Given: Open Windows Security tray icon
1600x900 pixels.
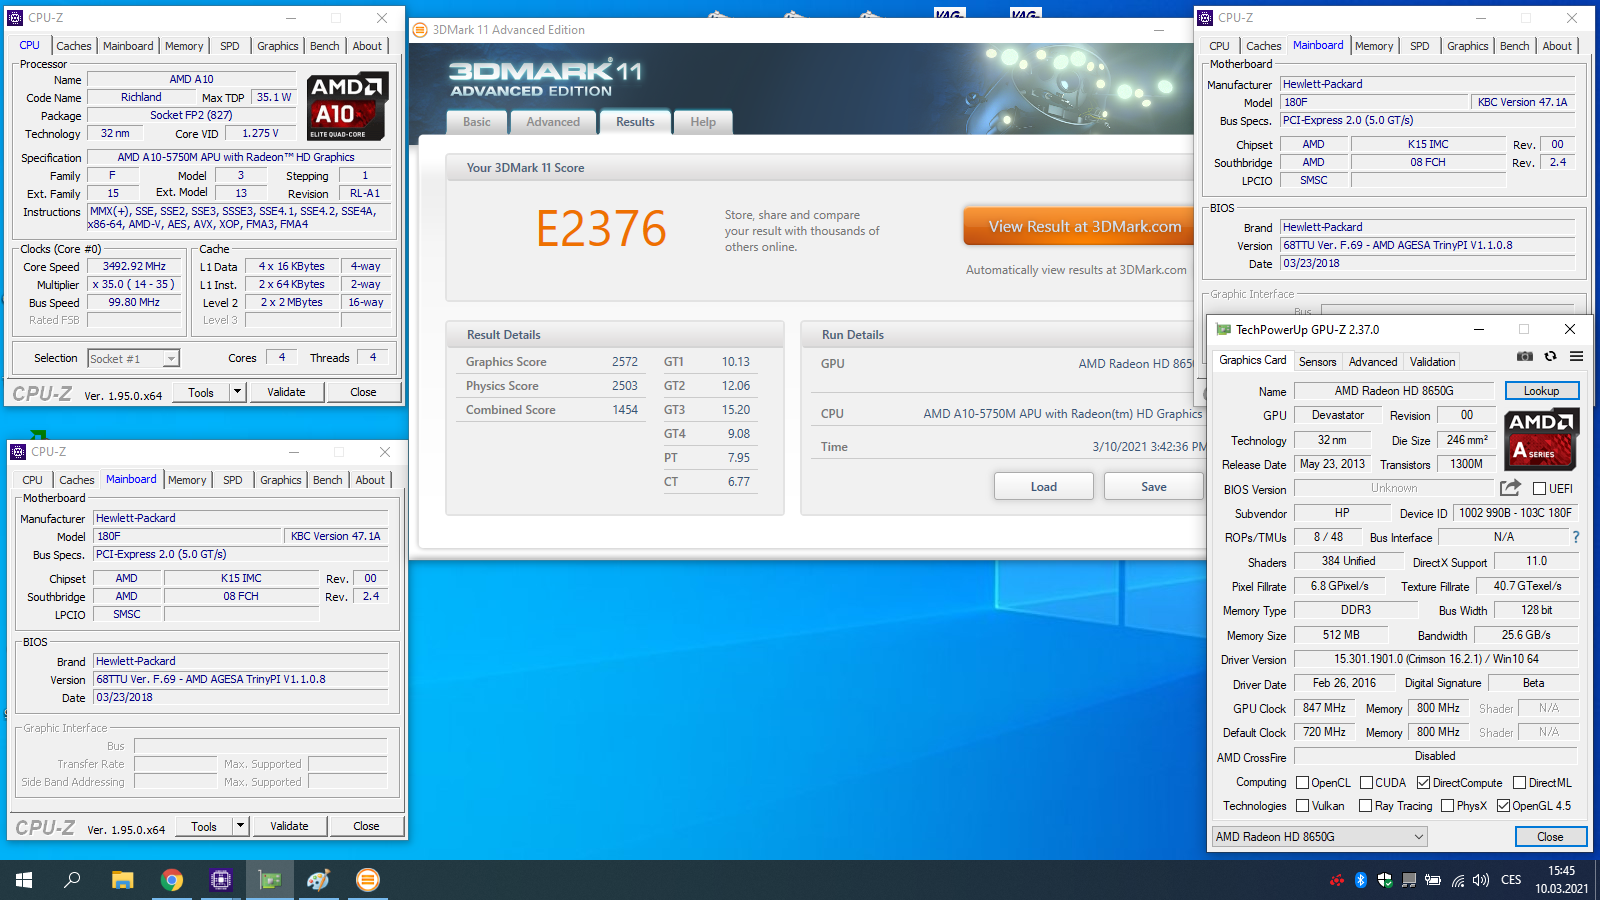Looking at the screenshot, I should coord(1384,880).
